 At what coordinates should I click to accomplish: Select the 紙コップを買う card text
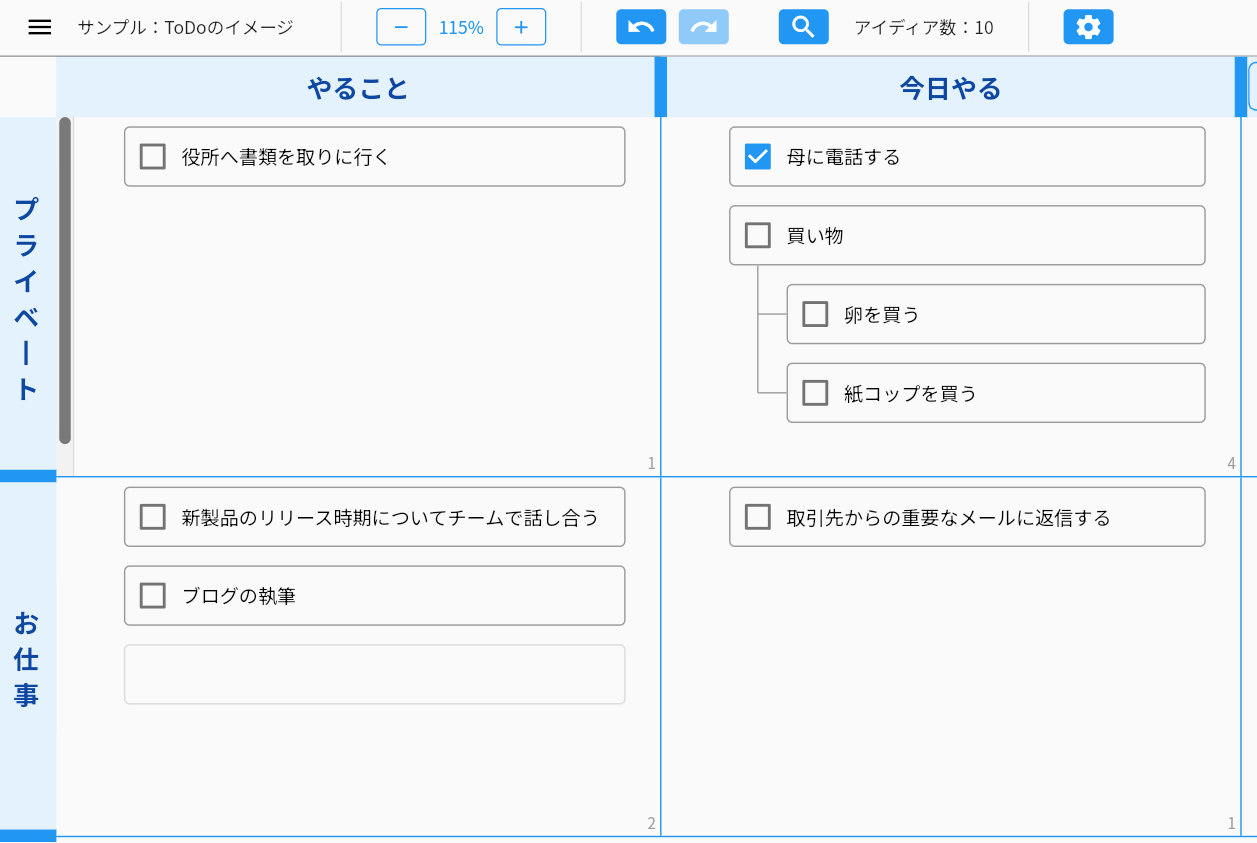pos(911,393)
